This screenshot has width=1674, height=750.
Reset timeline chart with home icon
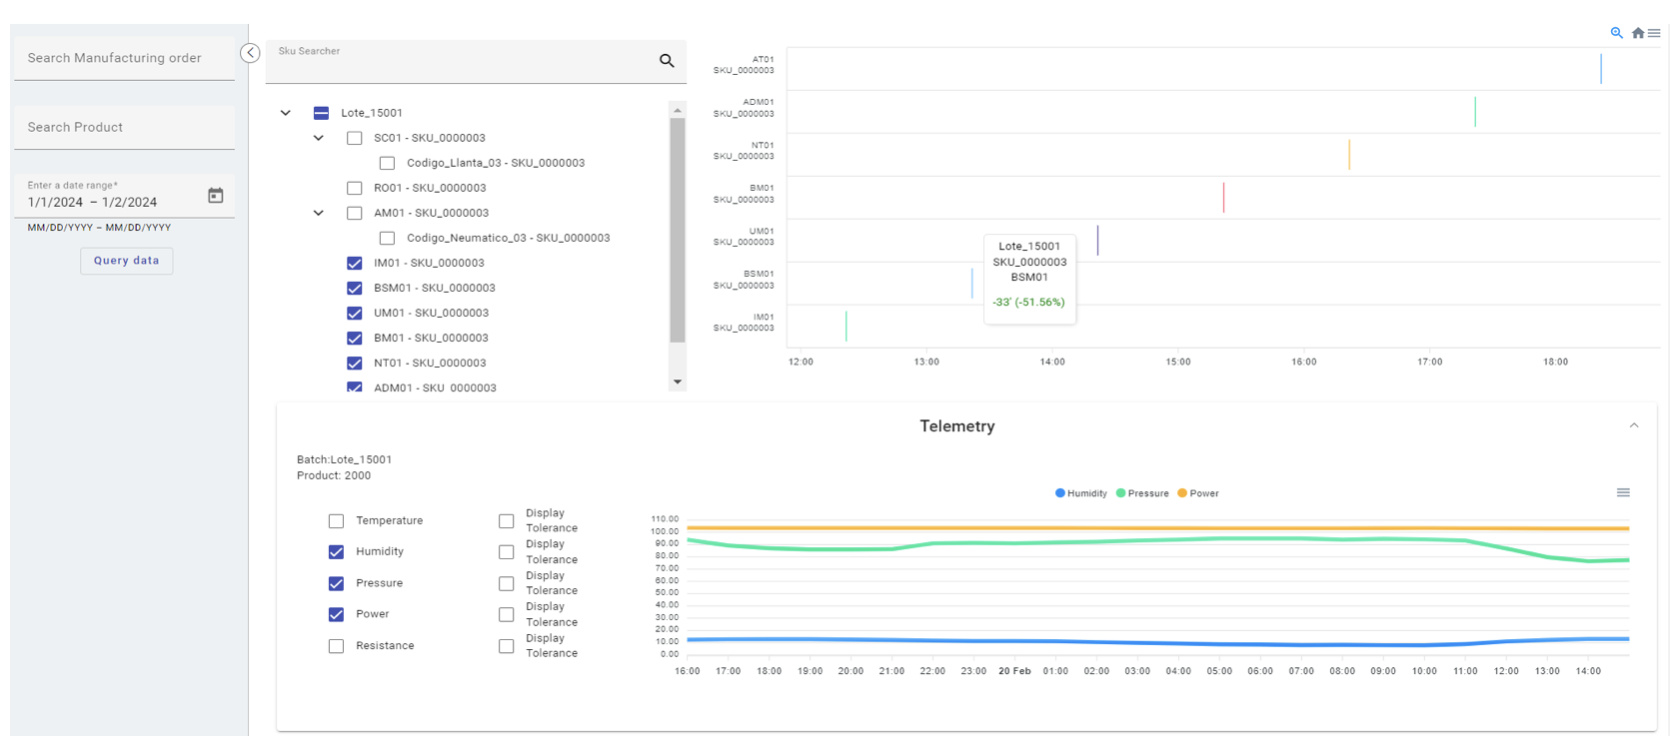click(1638, 33)
